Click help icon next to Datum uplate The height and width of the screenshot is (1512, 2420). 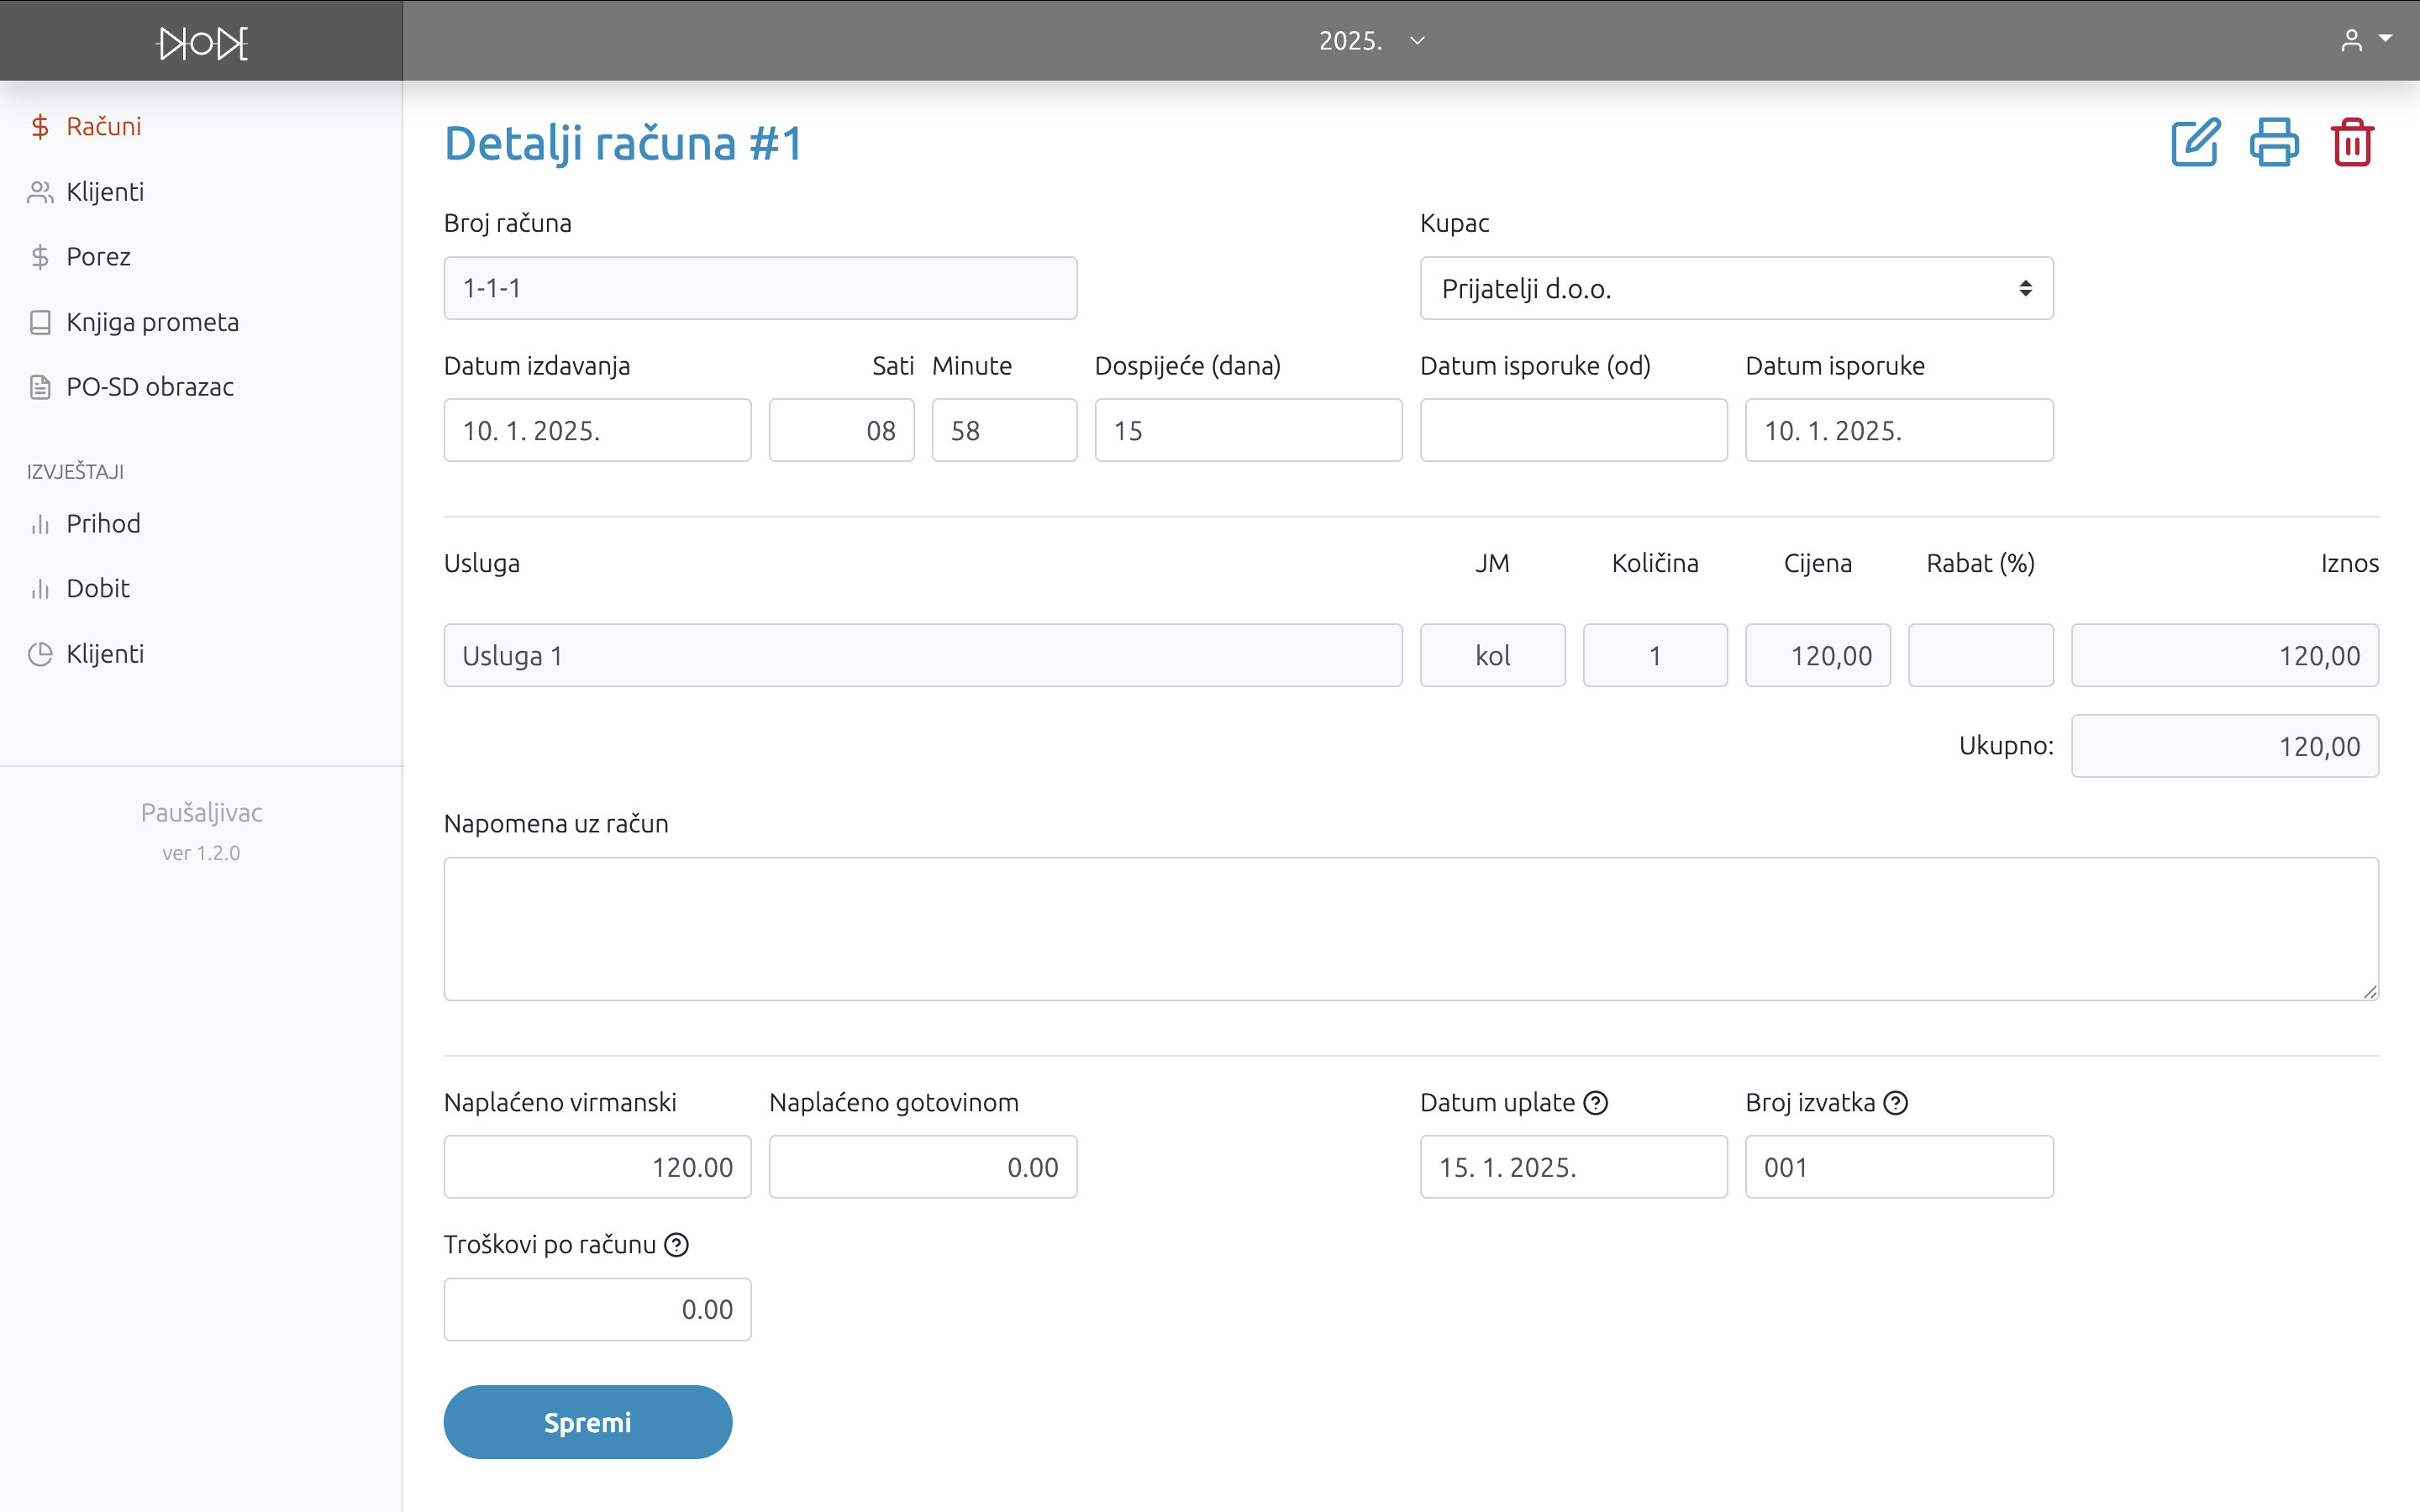click(1596, 1102)
